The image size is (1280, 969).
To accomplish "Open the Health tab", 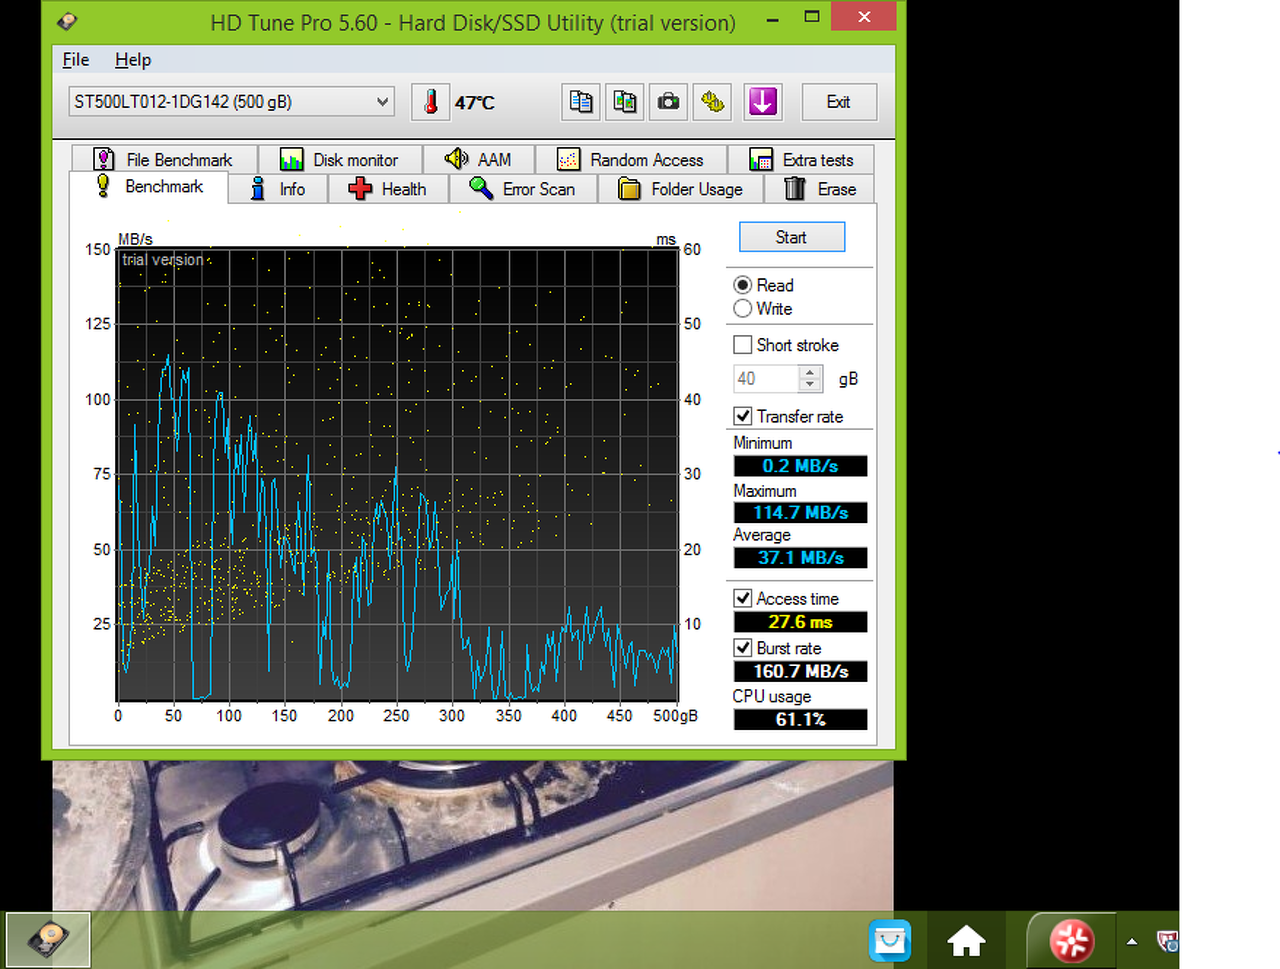I will (388, 189).
